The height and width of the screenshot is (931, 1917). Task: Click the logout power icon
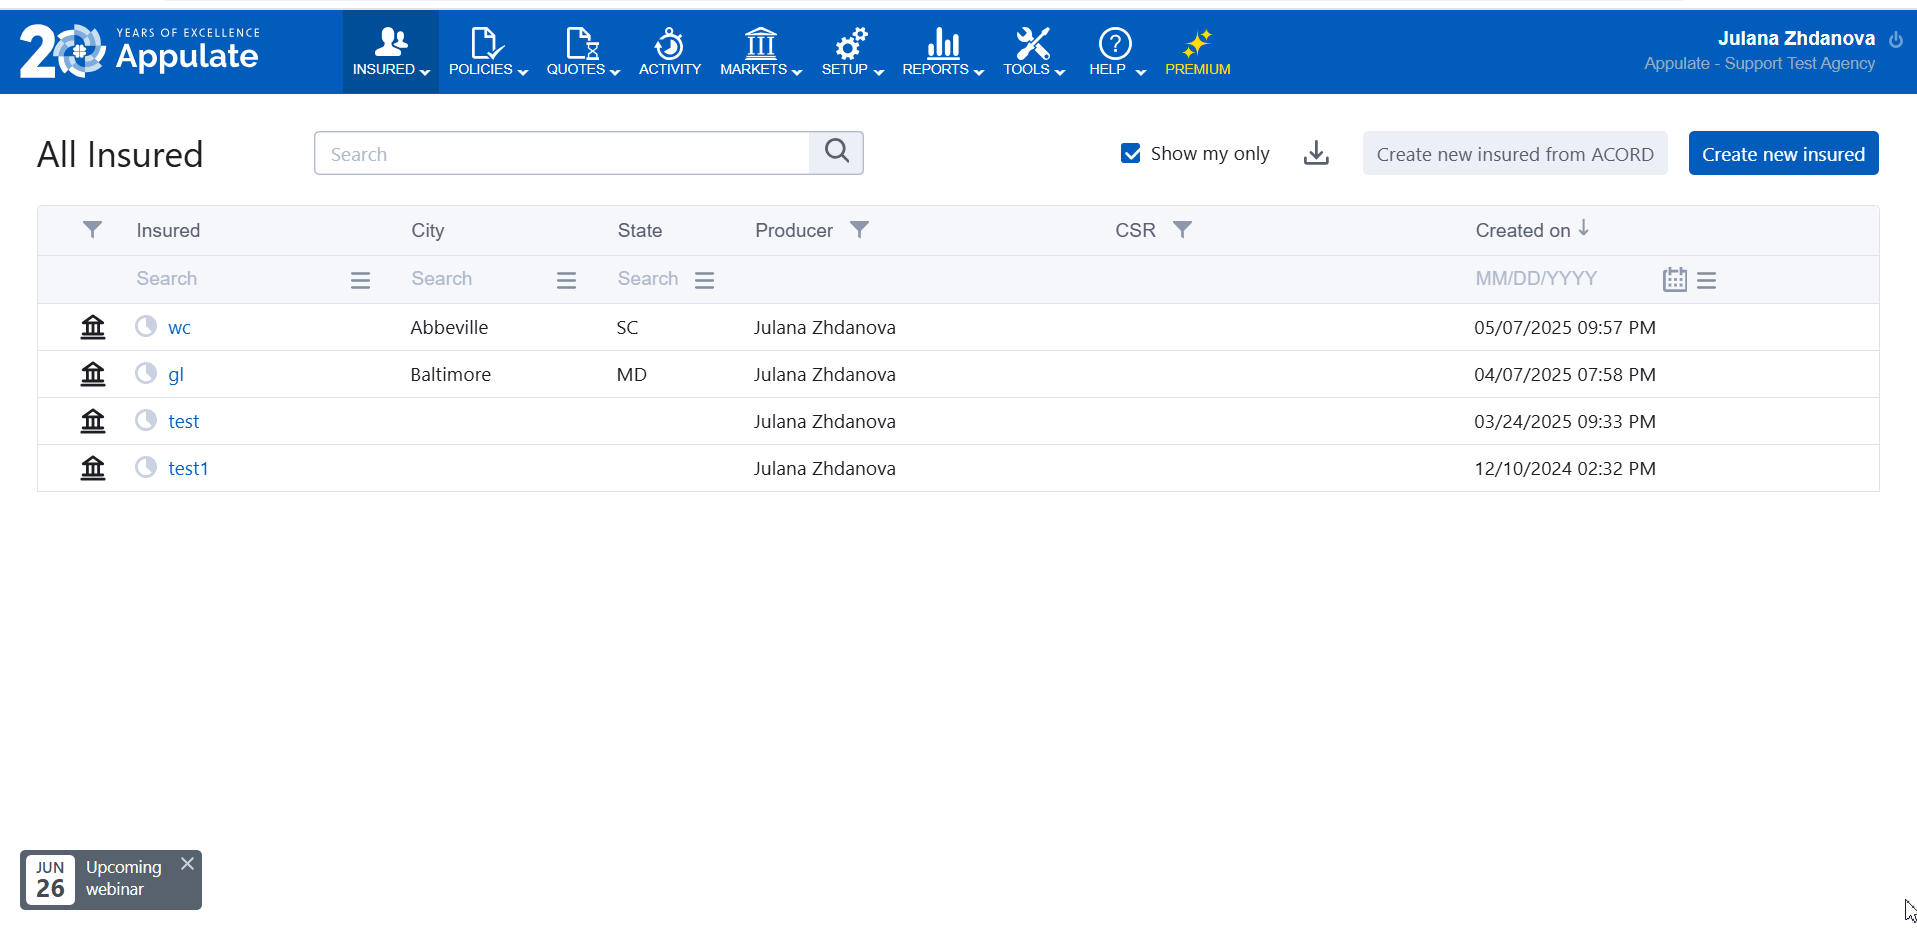coord(1895,40)
